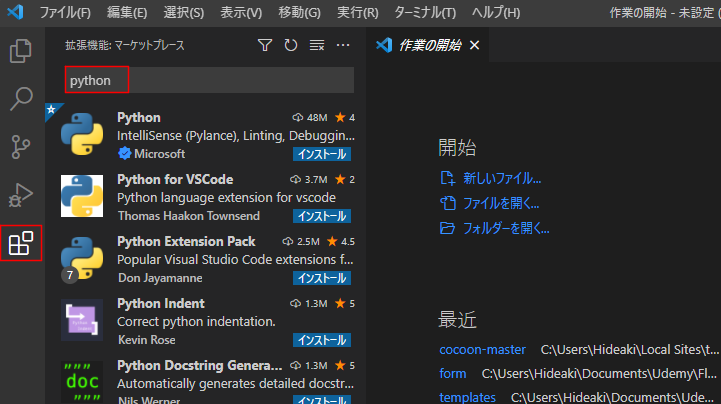Click the 4.5 star rating
This screenshot has width=721, height=404.
341,241
